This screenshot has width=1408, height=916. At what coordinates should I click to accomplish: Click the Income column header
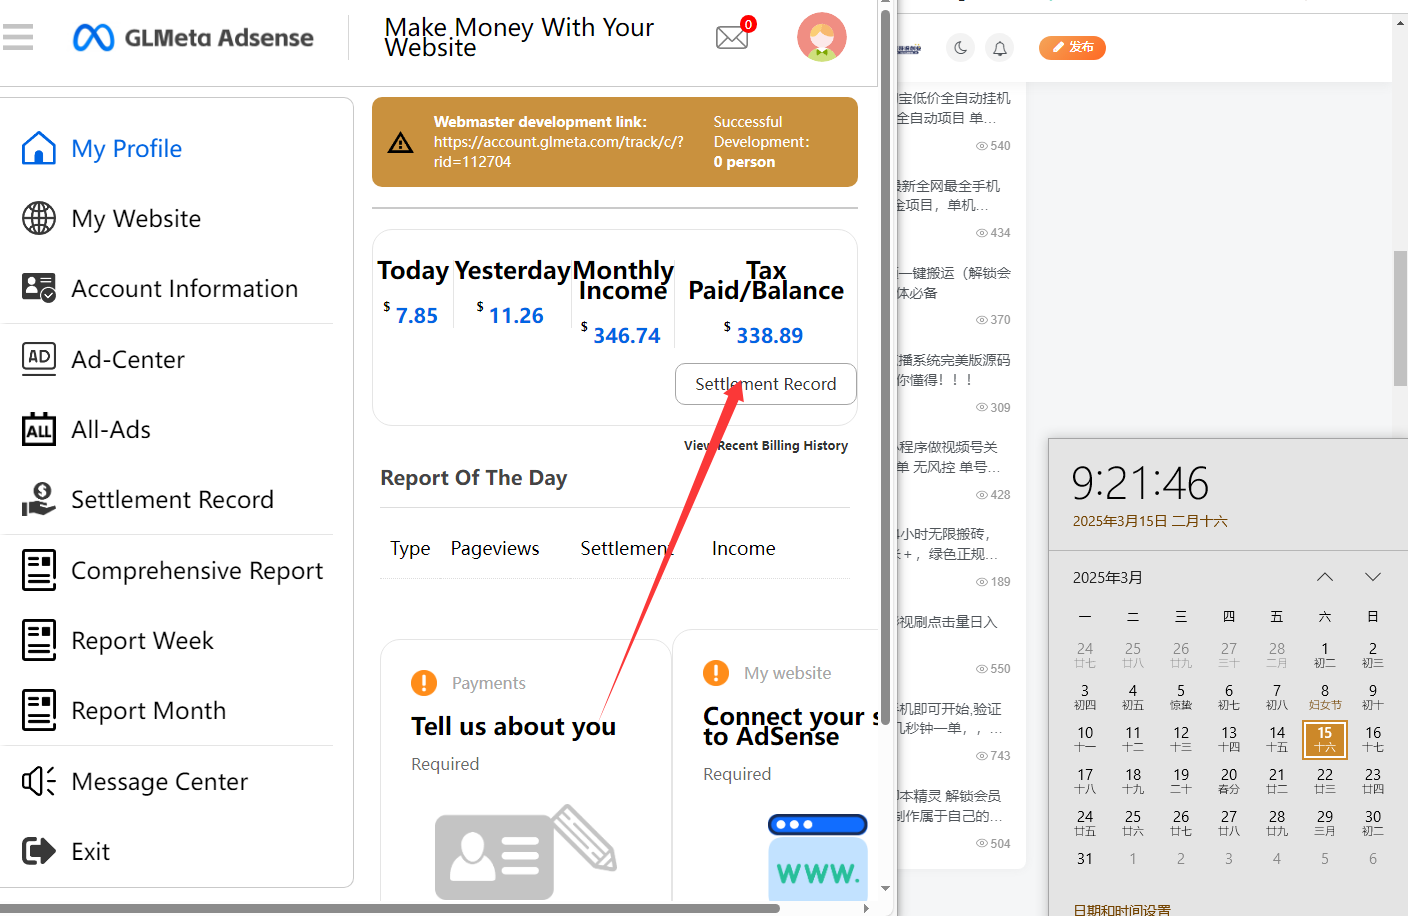point(744,548)
